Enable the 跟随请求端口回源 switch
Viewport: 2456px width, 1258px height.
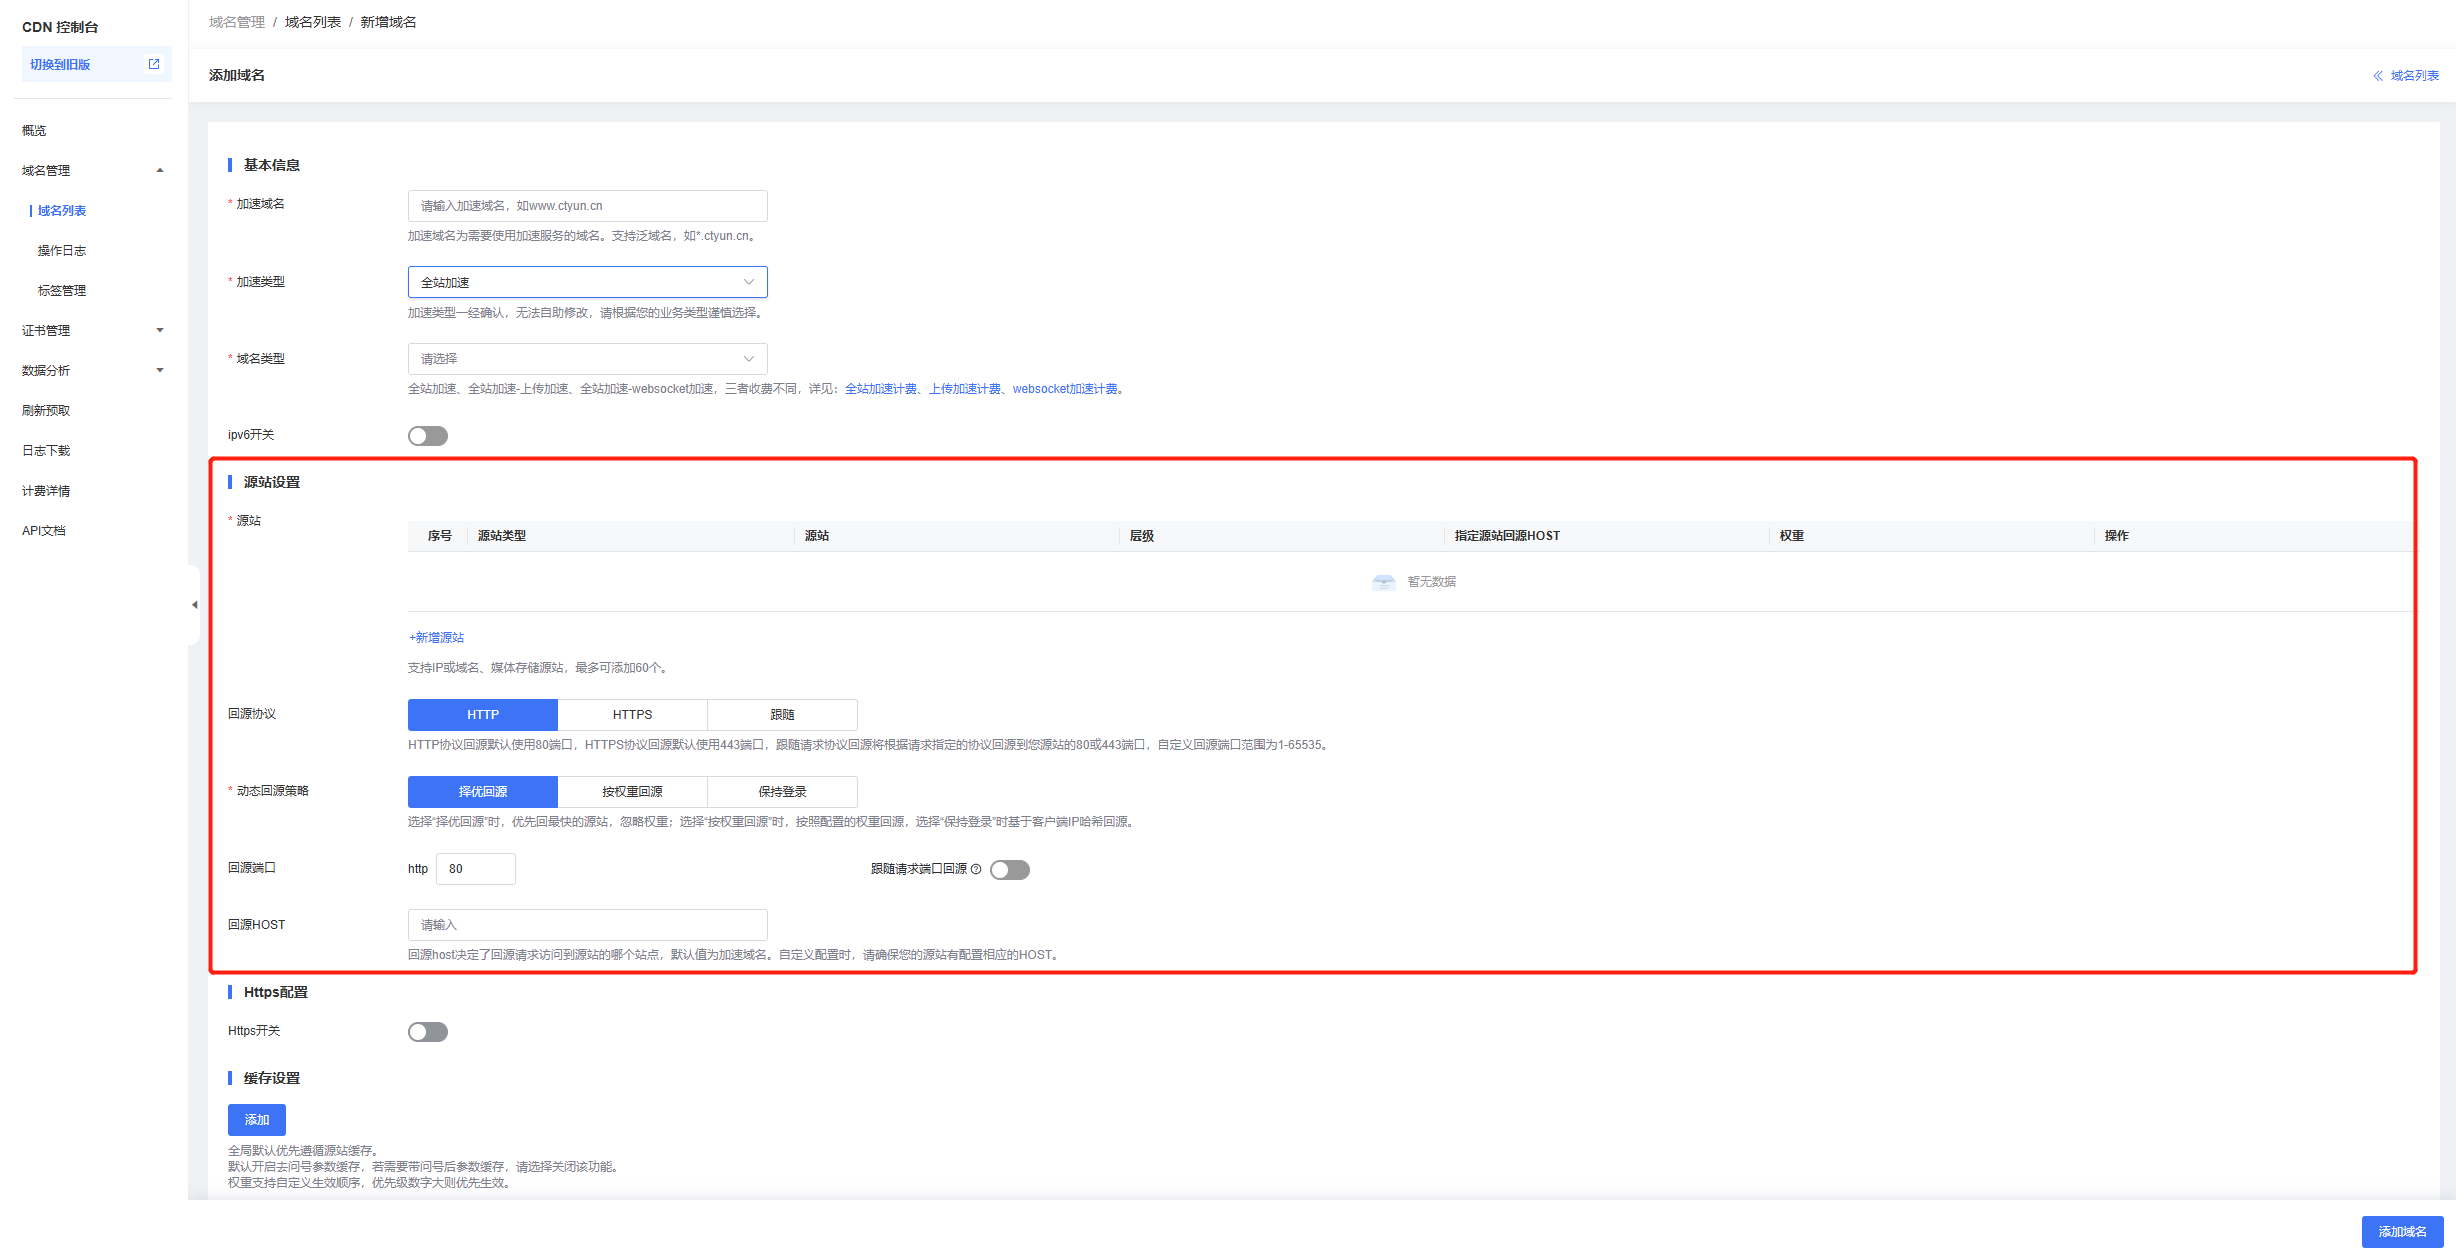click(x=1010, y=870)
